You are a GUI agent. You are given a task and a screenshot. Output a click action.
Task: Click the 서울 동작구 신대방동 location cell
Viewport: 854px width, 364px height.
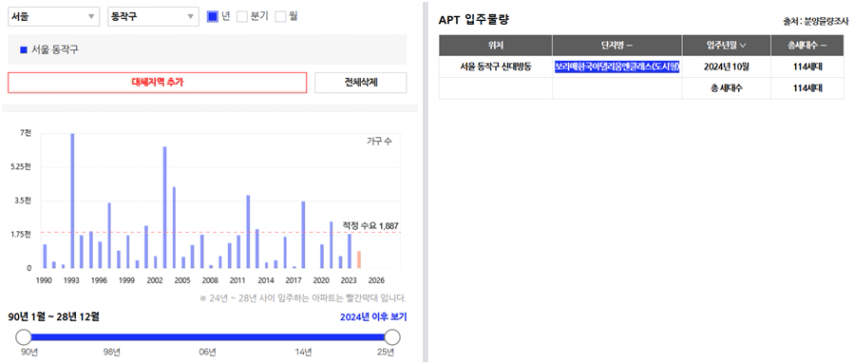coord(496,67)
